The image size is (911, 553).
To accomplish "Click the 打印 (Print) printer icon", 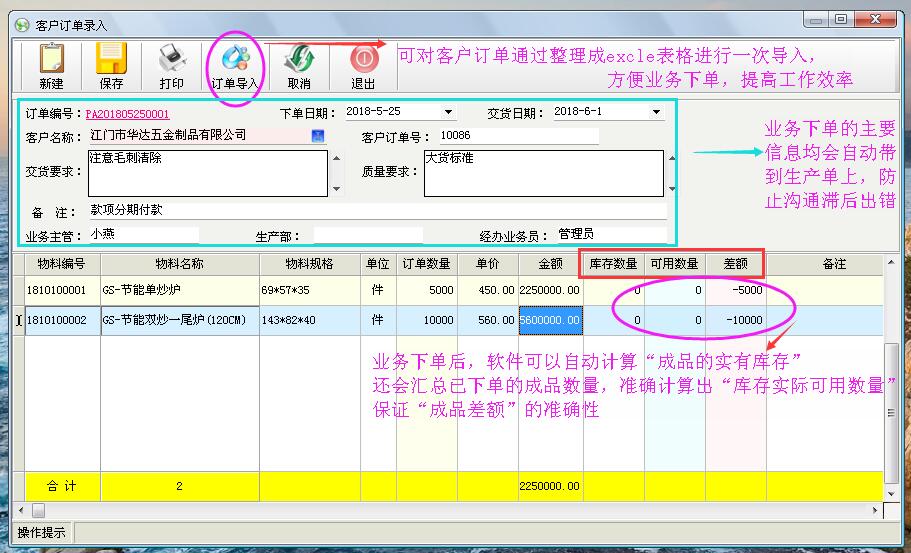I will [171, 66].
